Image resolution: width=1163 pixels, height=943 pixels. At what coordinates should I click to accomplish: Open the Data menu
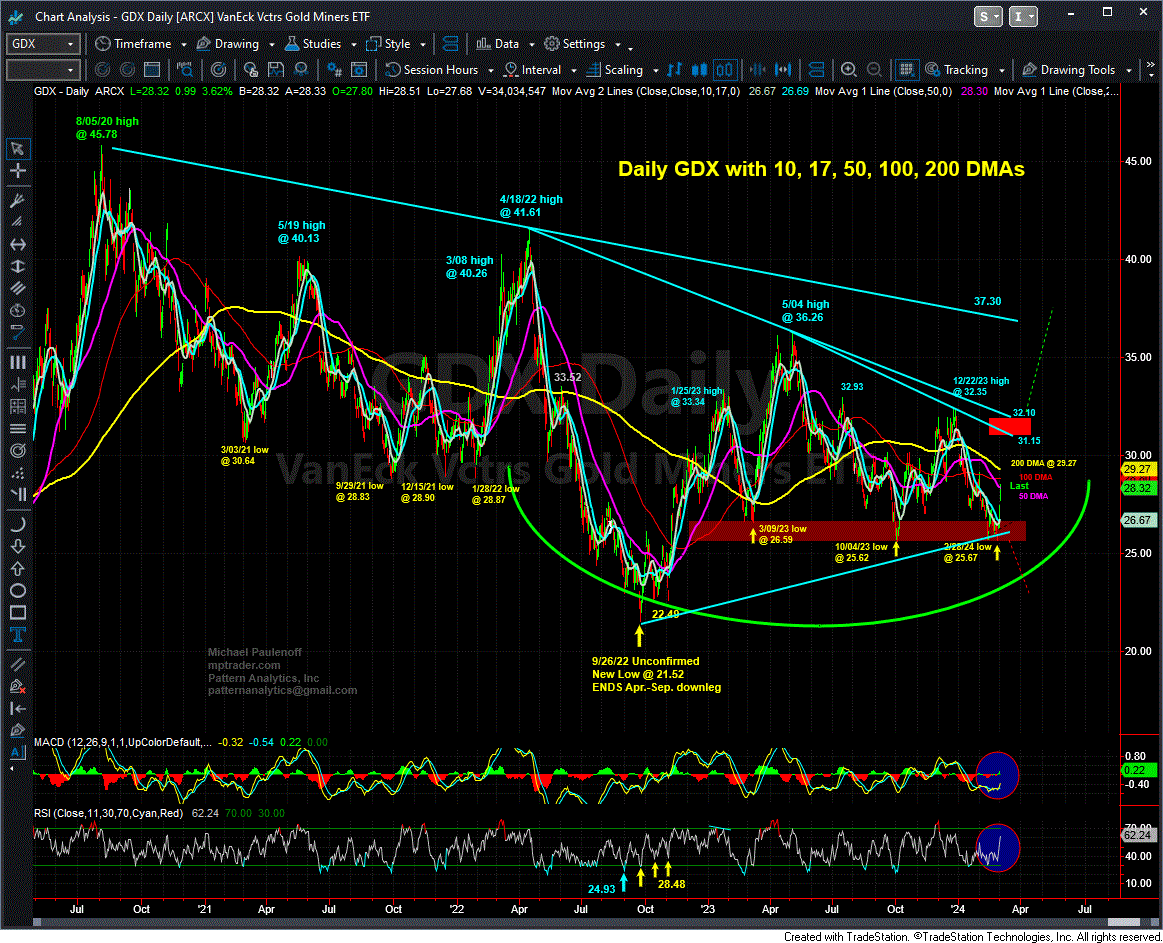tap(498, 44)
